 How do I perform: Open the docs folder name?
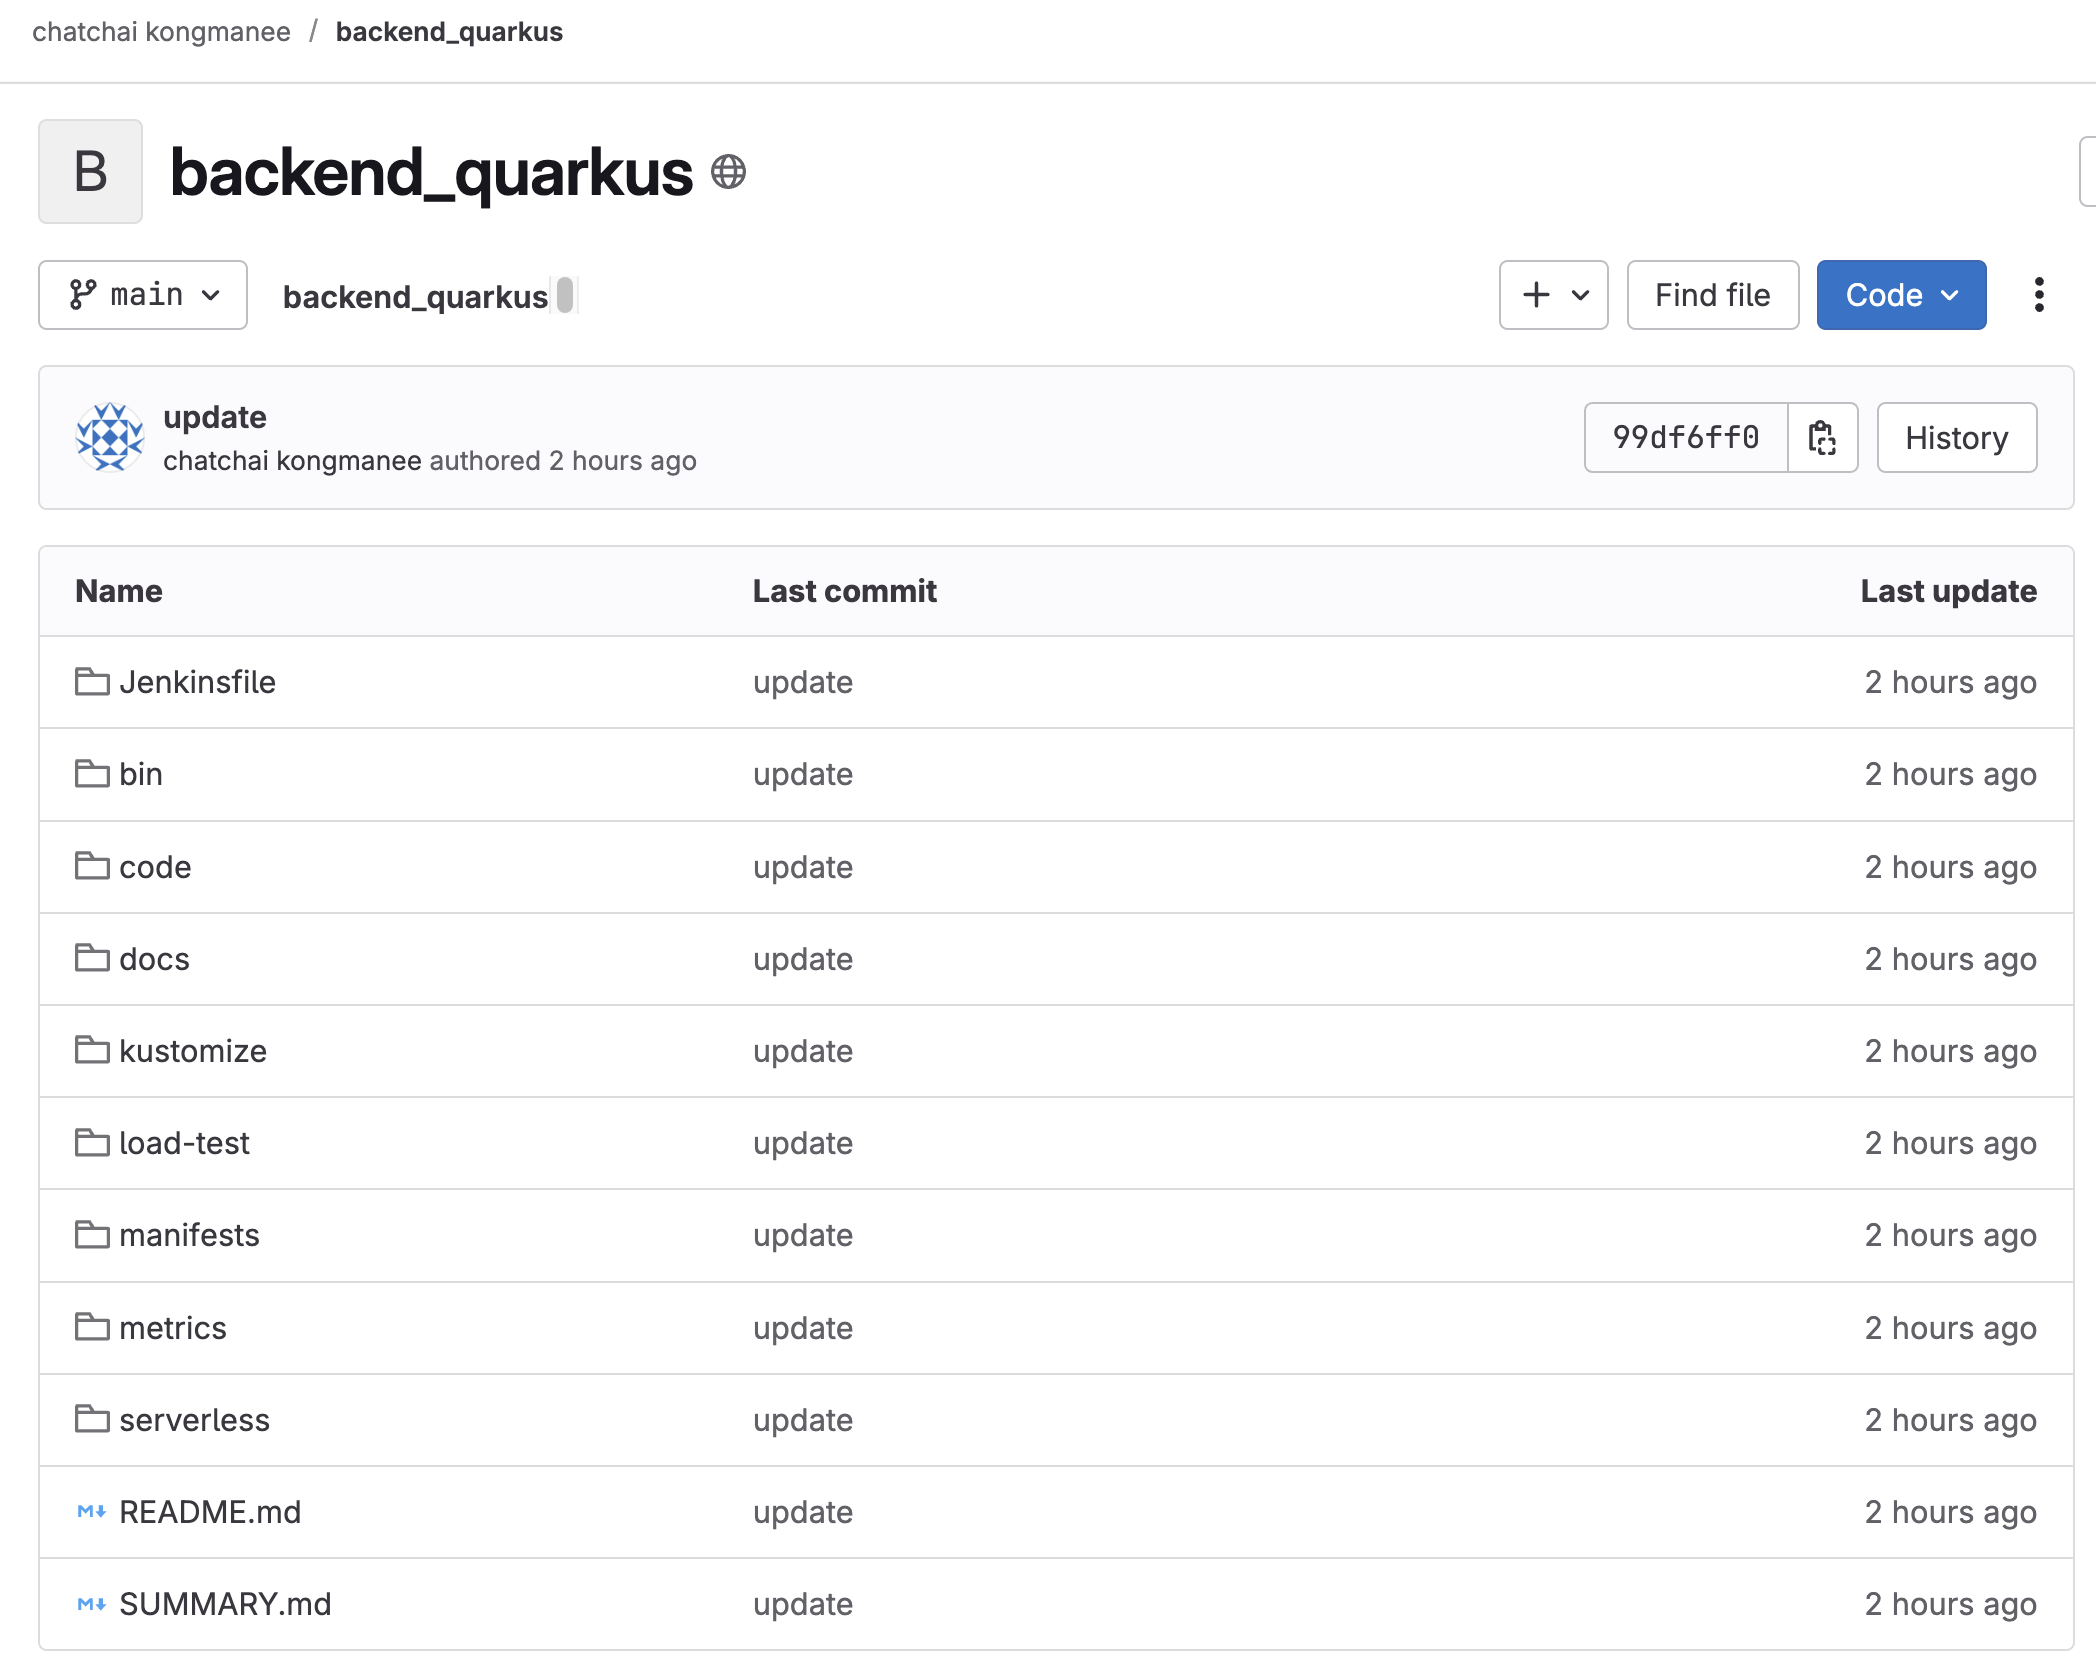pyautogui.click(x=154, y=959)
